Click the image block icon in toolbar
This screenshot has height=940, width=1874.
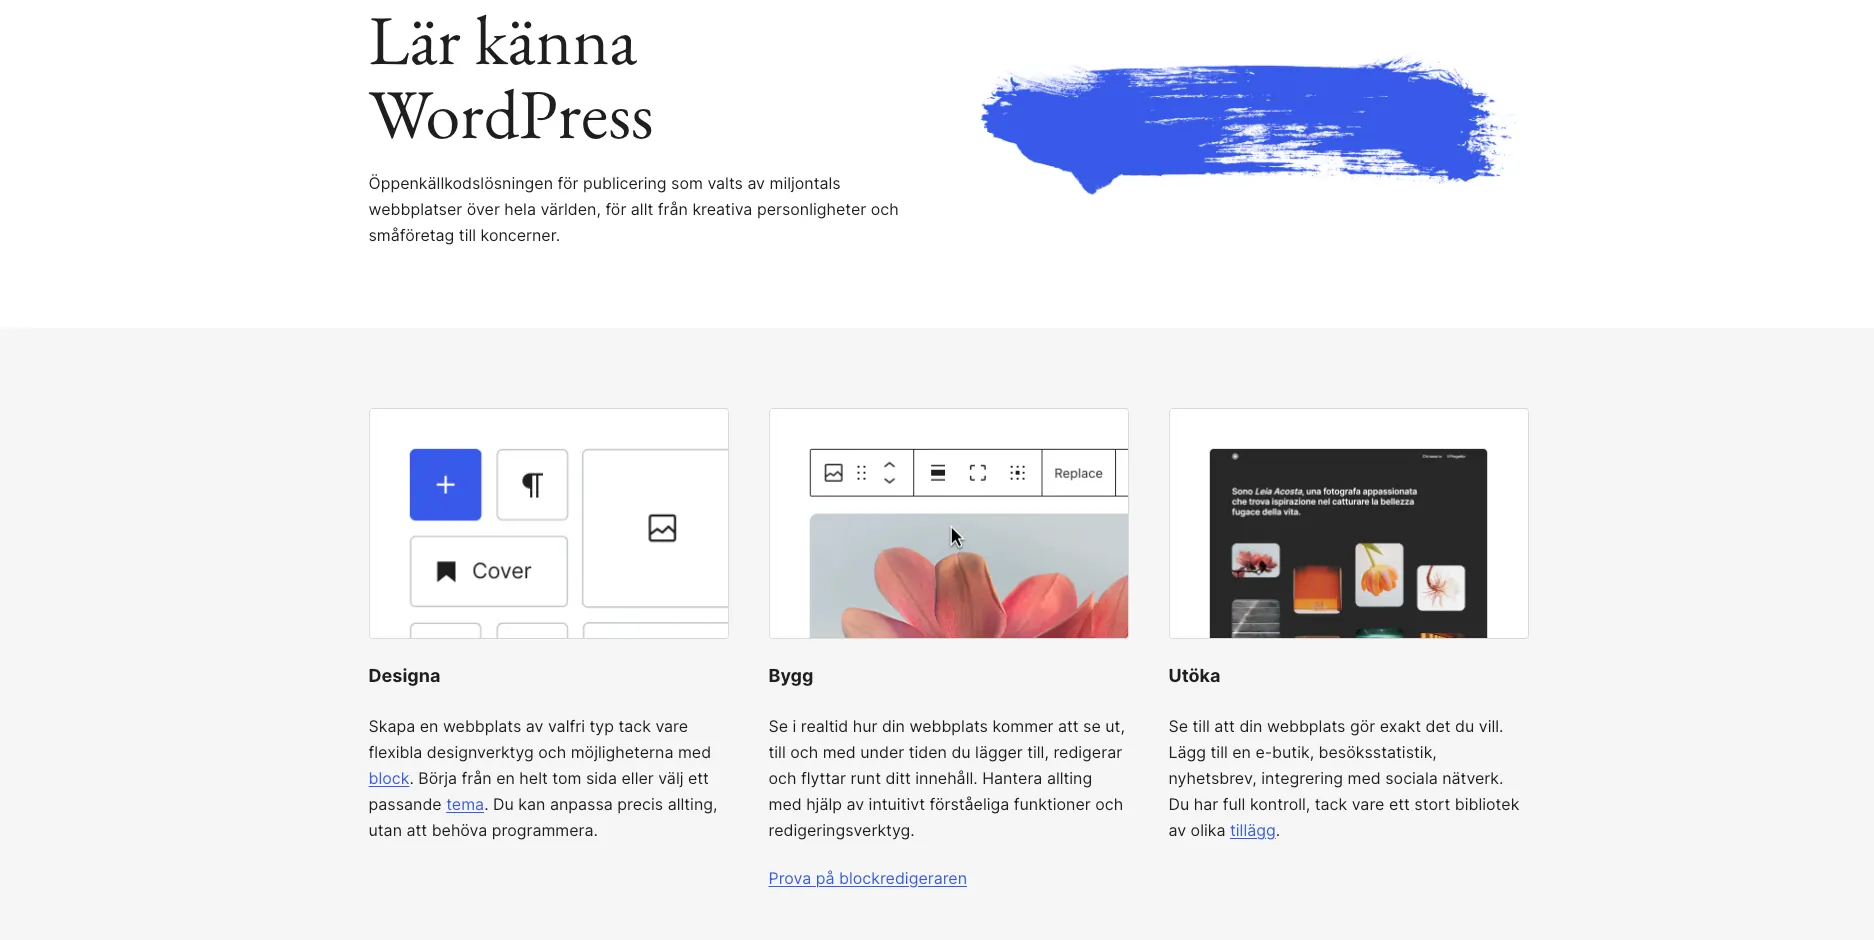click(x=833, y=473)
